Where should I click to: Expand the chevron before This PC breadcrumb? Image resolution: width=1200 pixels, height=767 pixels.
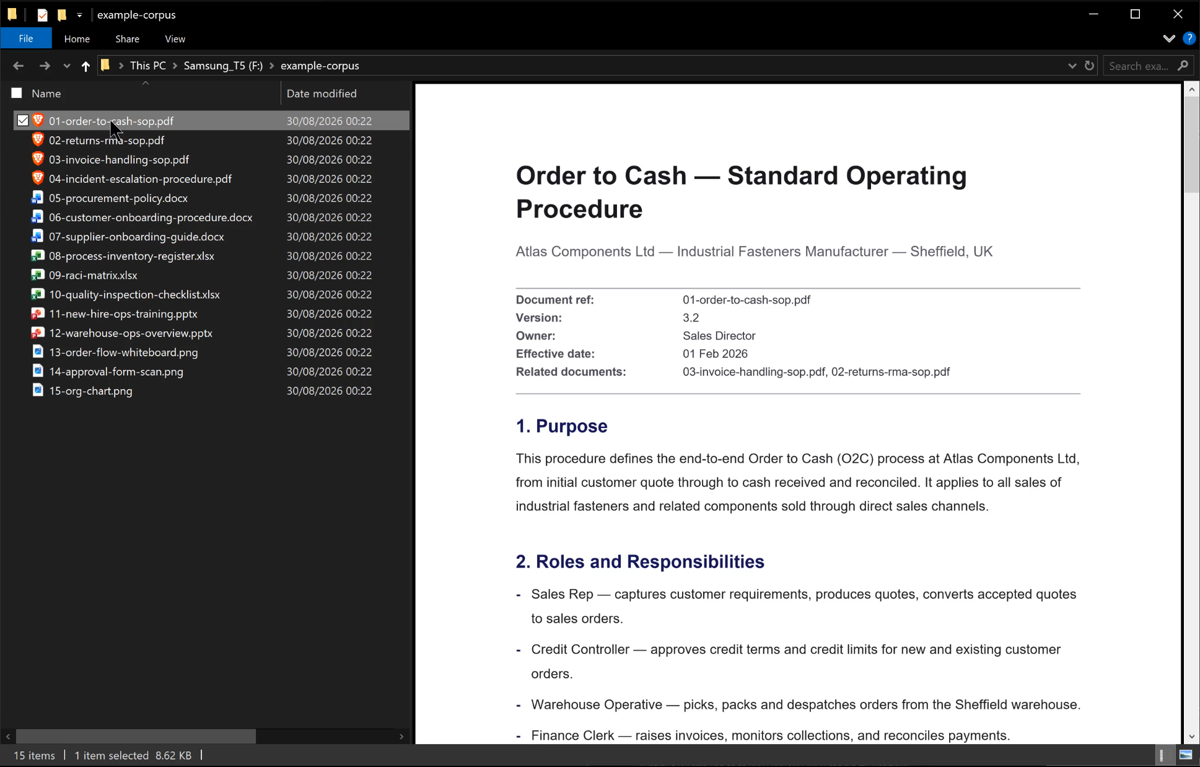[x=121, y=66]
